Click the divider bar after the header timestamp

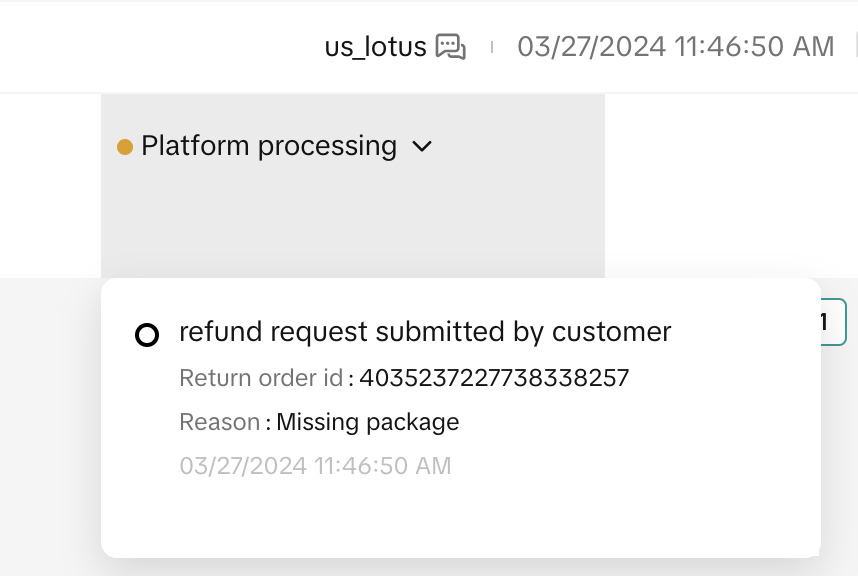tap(855, 46)
